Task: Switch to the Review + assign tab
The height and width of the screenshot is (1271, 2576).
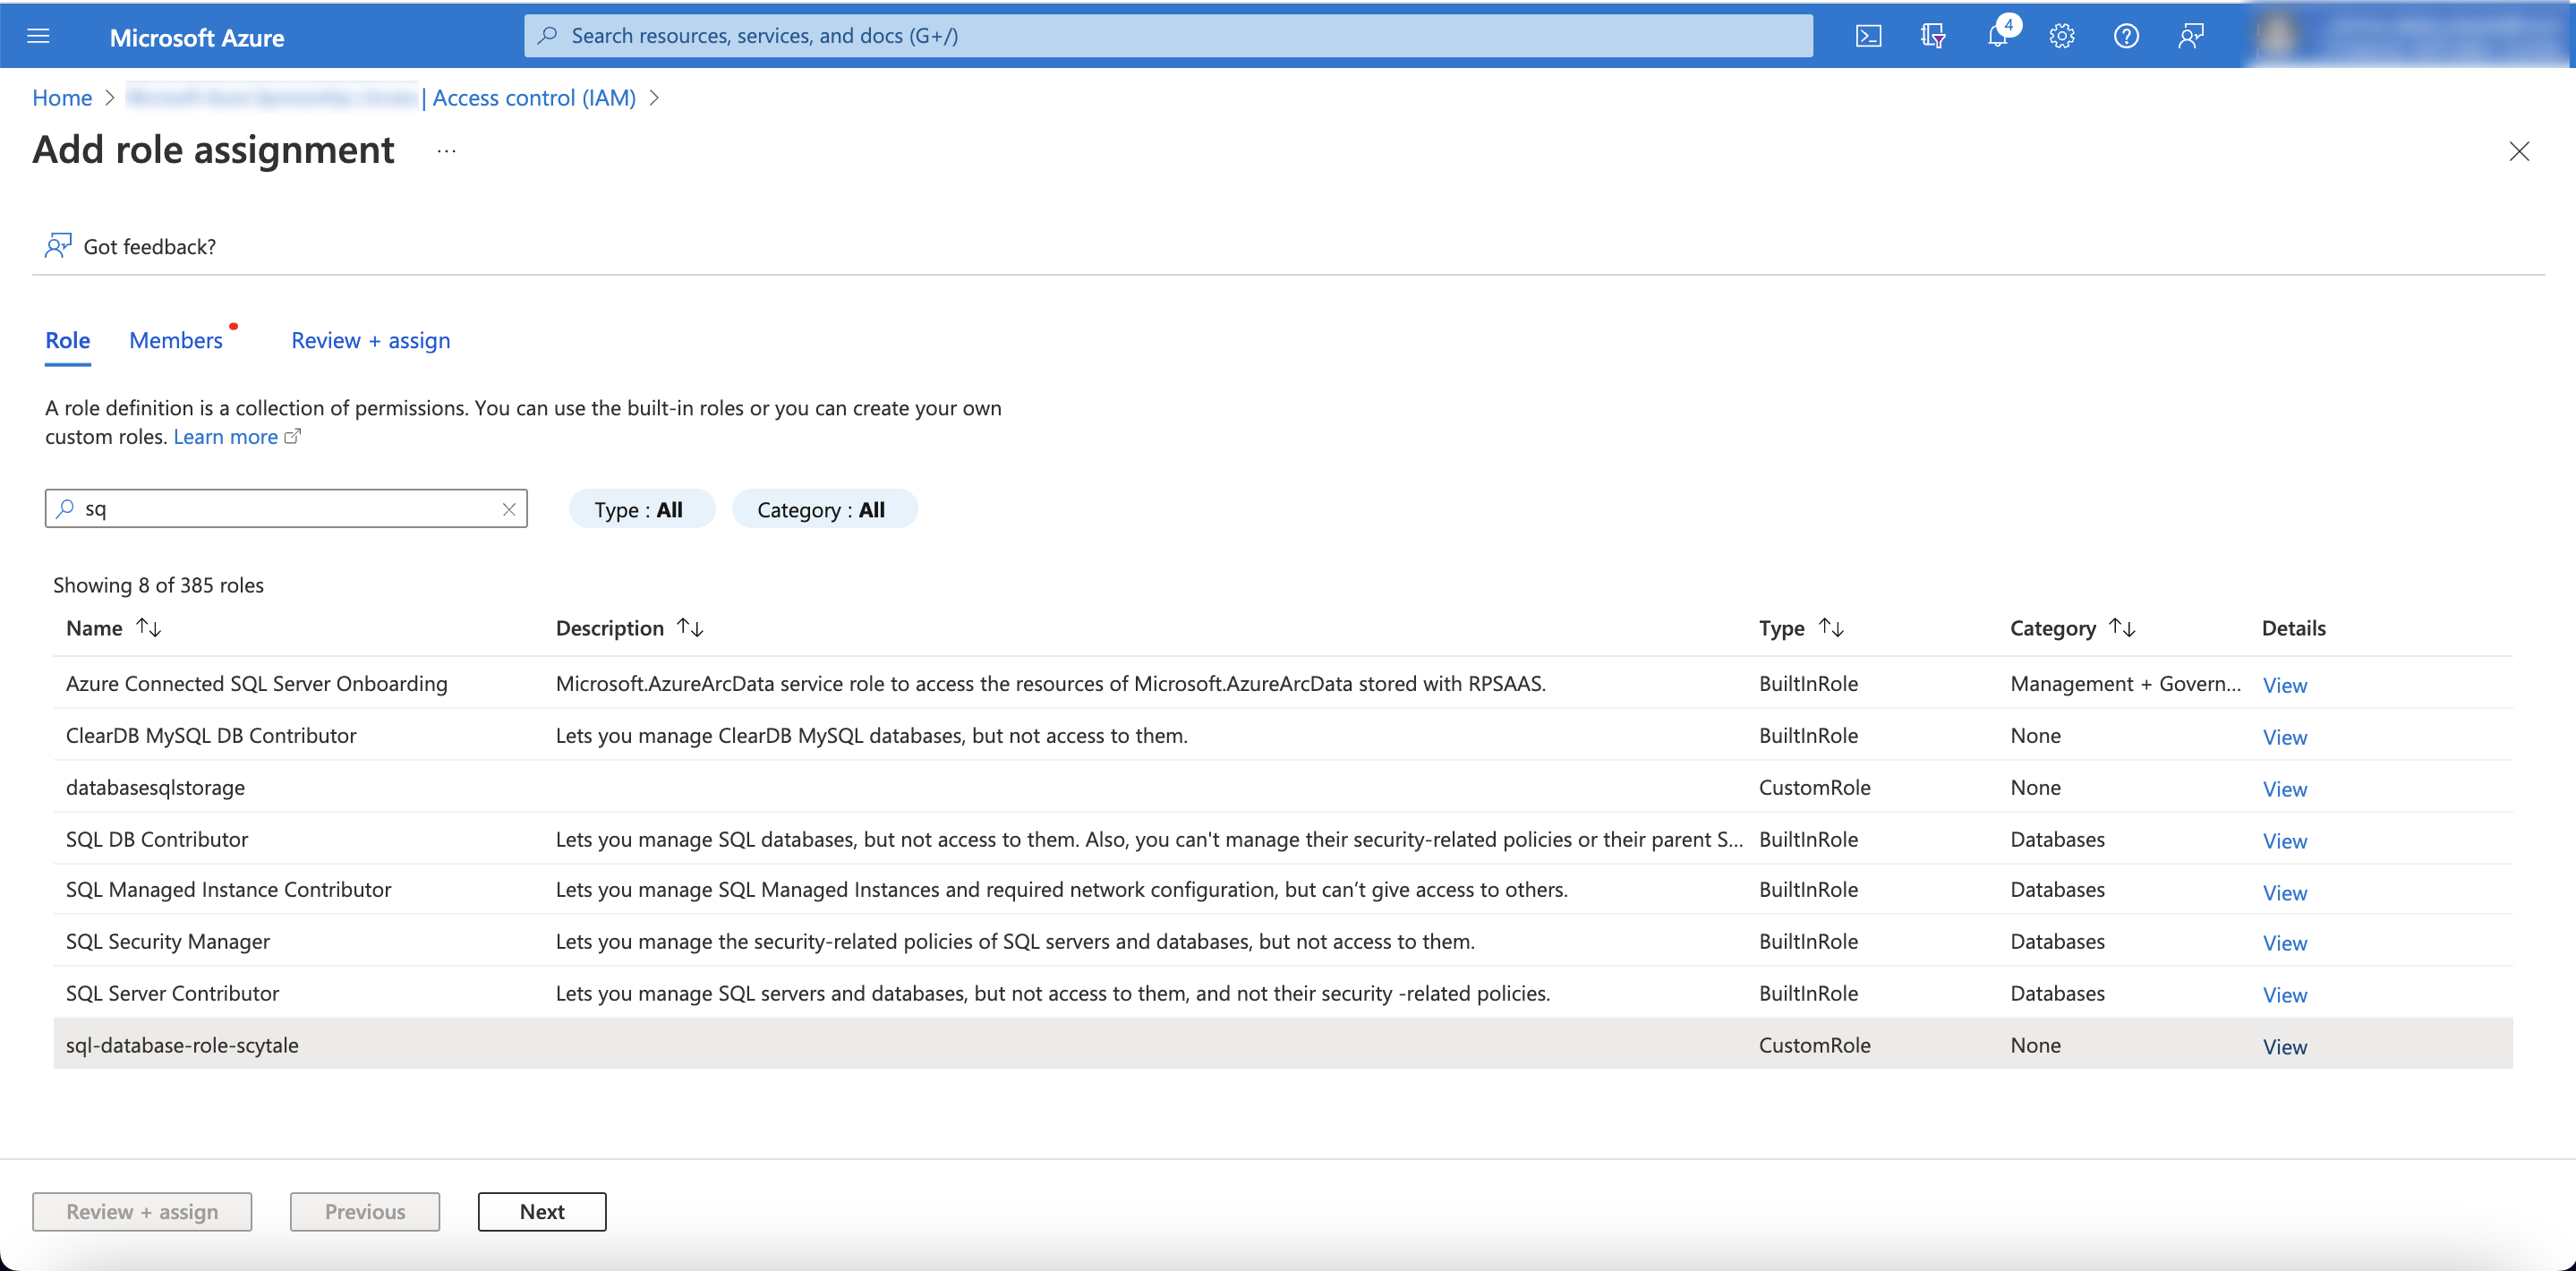Action: point(371,340)
